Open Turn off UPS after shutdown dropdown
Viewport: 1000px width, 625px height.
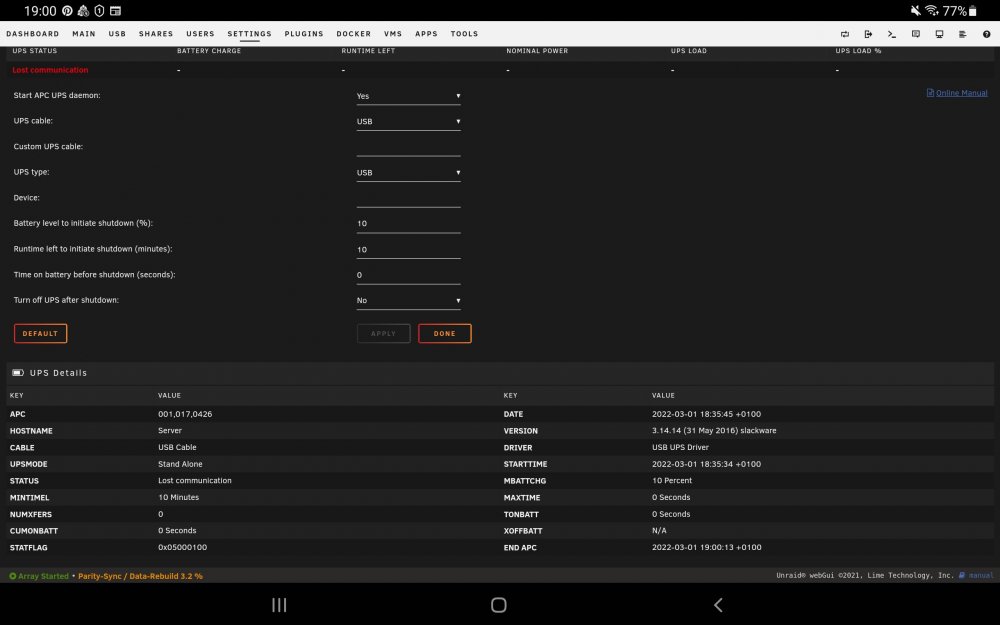(x=408, y=301)
